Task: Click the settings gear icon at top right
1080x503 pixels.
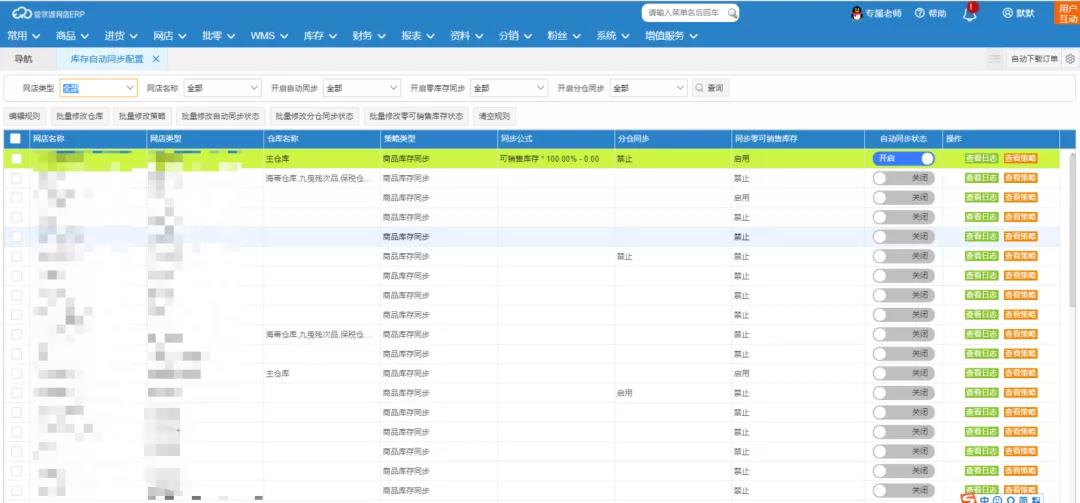Action: tap(1070, 60)
